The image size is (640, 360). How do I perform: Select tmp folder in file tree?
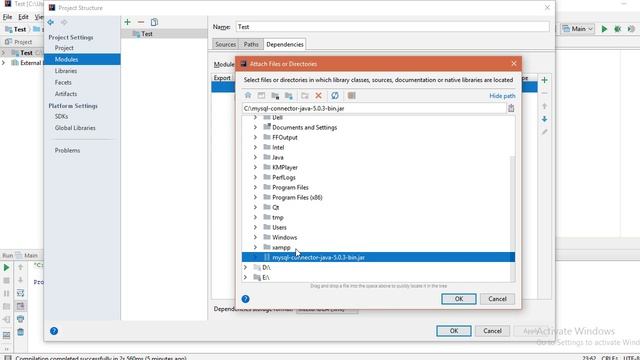coord(278,218)
